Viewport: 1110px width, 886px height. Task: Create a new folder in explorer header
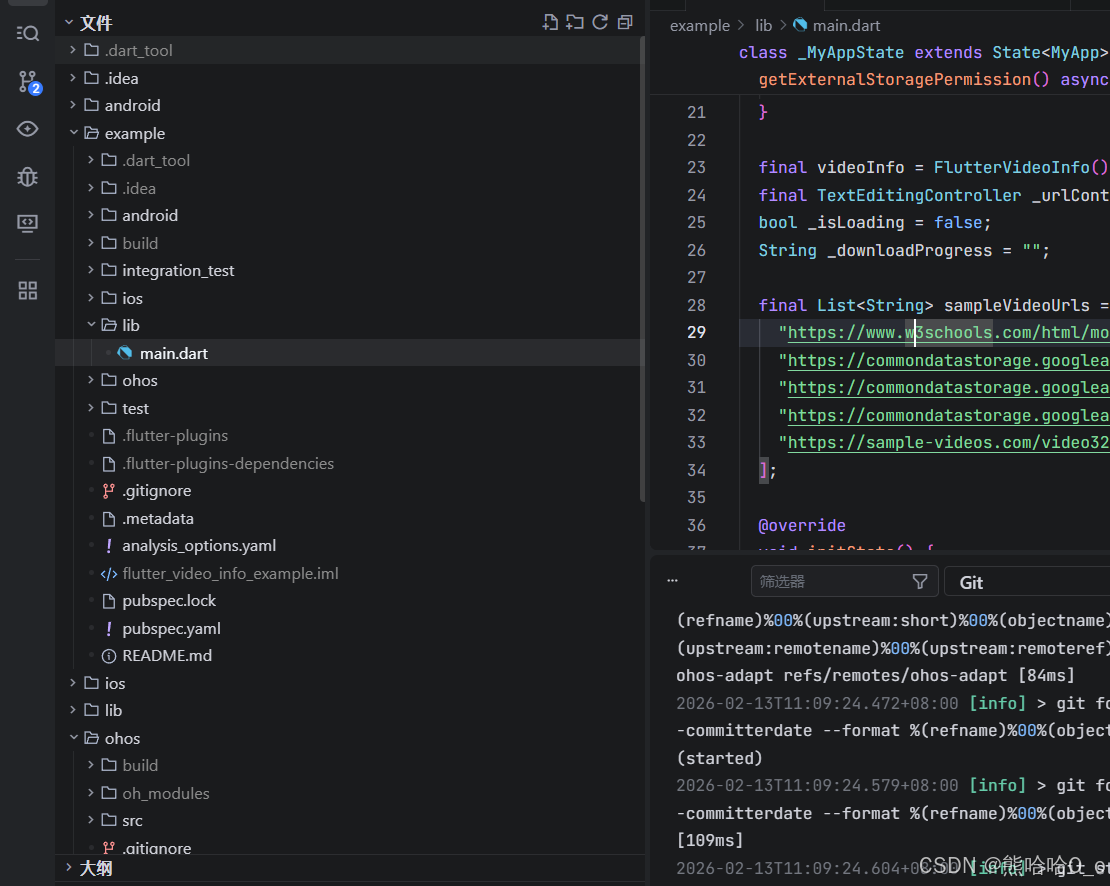575,23
